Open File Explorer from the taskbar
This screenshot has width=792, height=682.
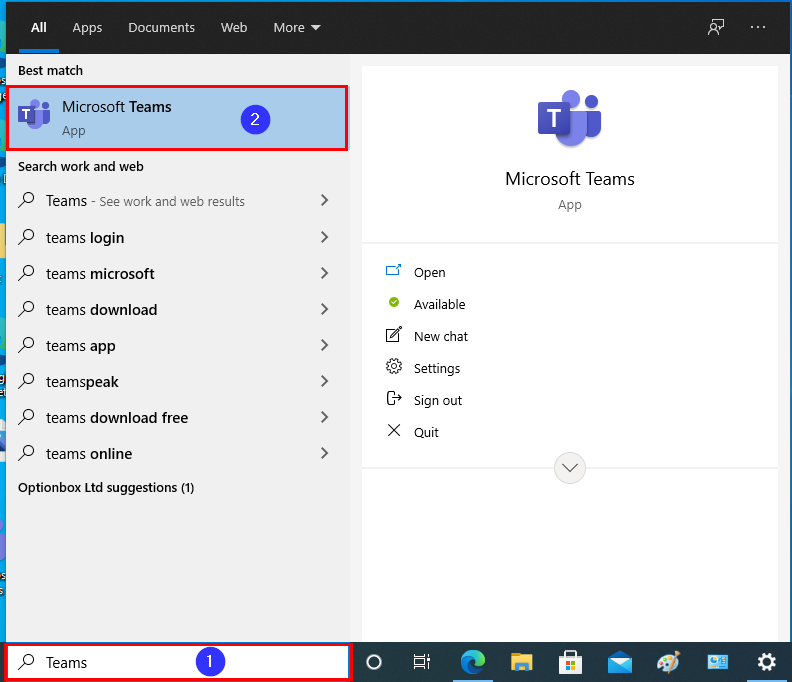pyautogui.click(x=522, y=662)
